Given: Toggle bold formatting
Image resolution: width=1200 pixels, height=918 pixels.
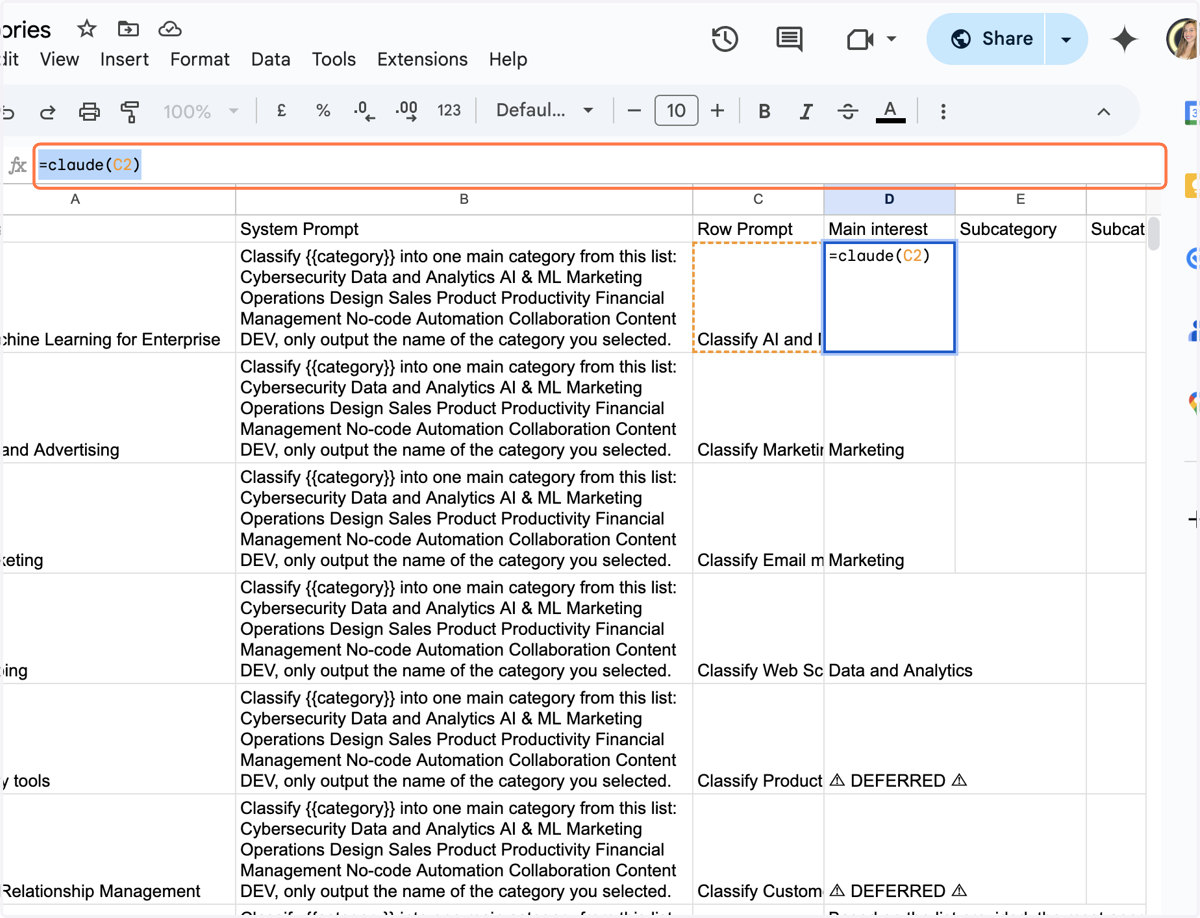Looking at the screenshot, I should click(764, 111).
